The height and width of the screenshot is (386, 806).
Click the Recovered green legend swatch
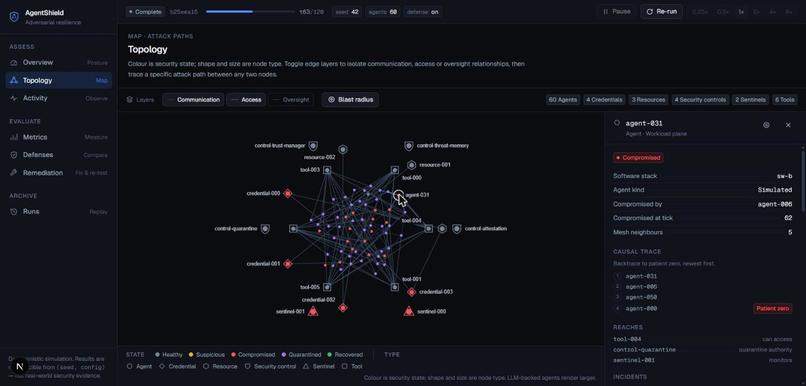331,355
